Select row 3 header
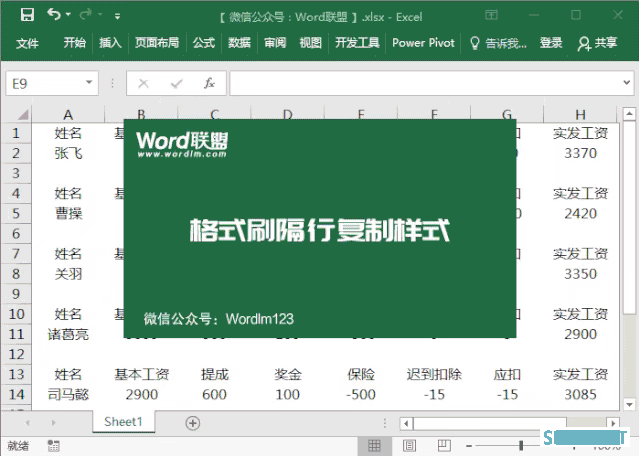The height and width of the screenshot is (456, 639). [x=16, y=173]
